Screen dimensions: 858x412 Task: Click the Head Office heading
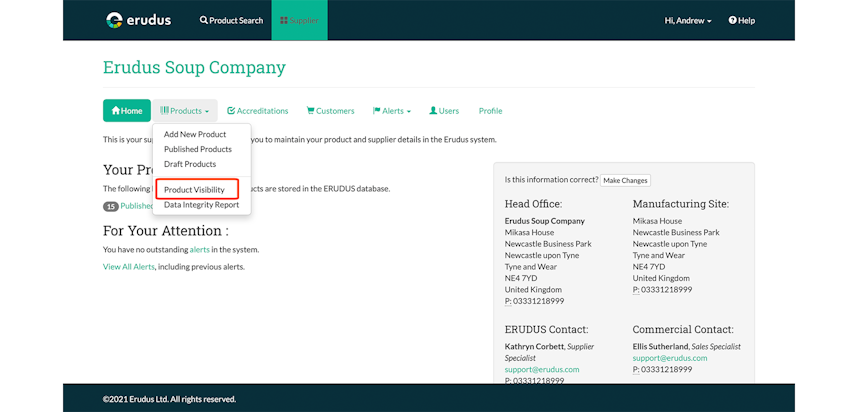coord(534,204)
